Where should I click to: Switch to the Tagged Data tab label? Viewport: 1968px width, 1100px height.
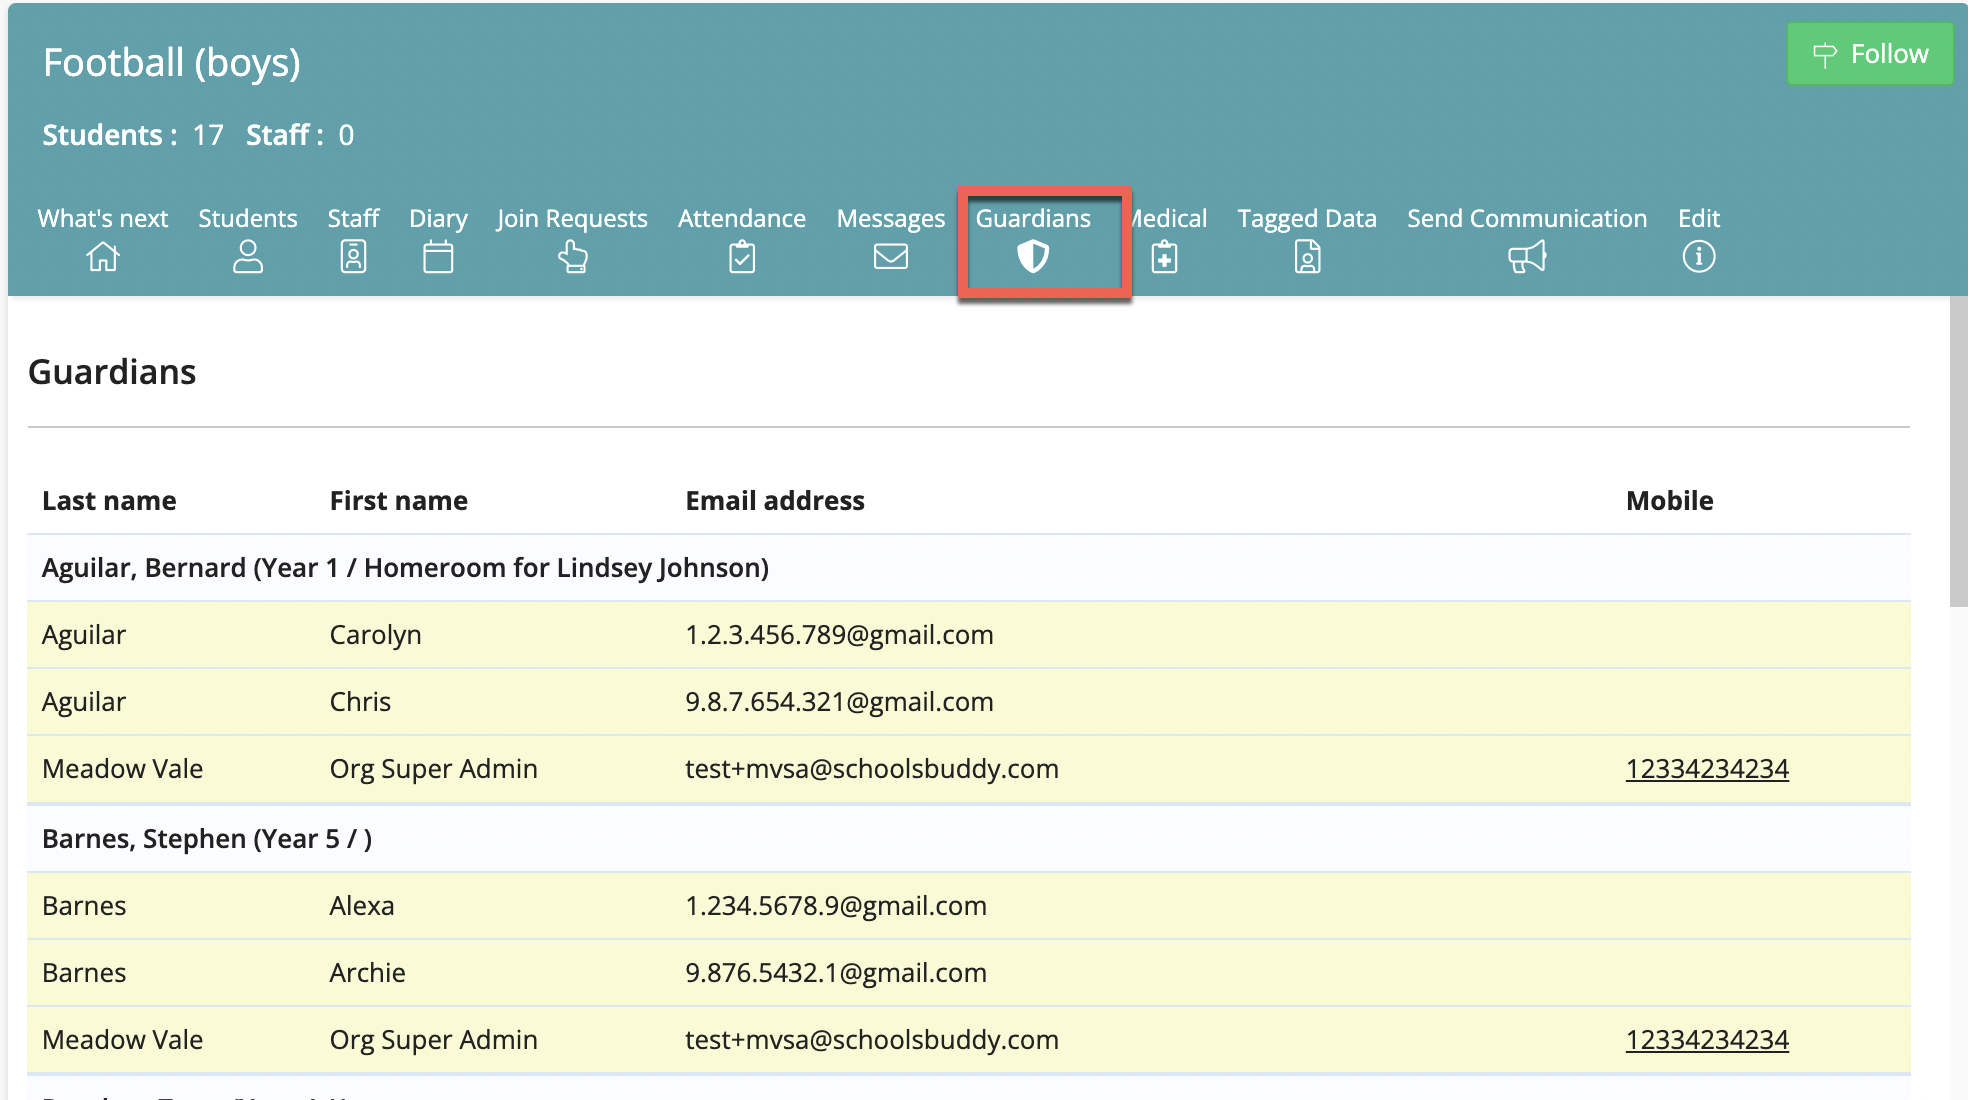tap(1307, 218)
